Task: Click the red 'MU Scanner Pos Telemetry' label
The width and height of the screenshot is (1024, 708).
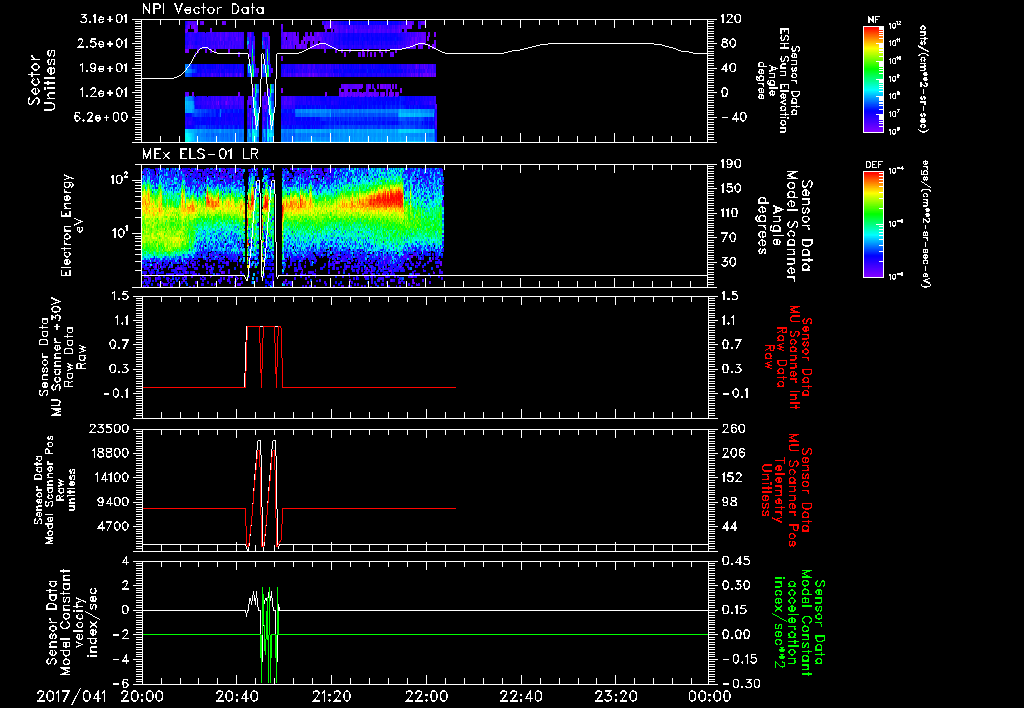Action: (x=786, y=490)
